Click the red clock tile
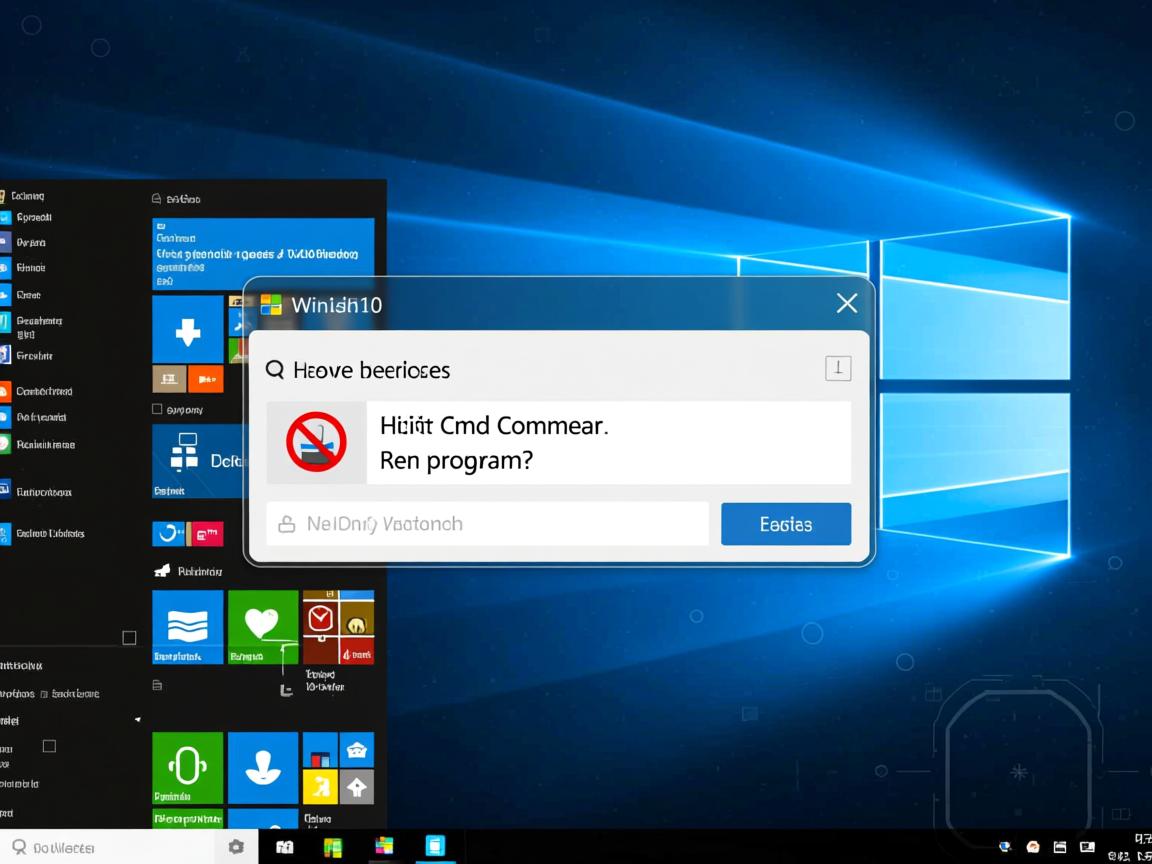Screen dimensions: 1152x864 point(320,620)
